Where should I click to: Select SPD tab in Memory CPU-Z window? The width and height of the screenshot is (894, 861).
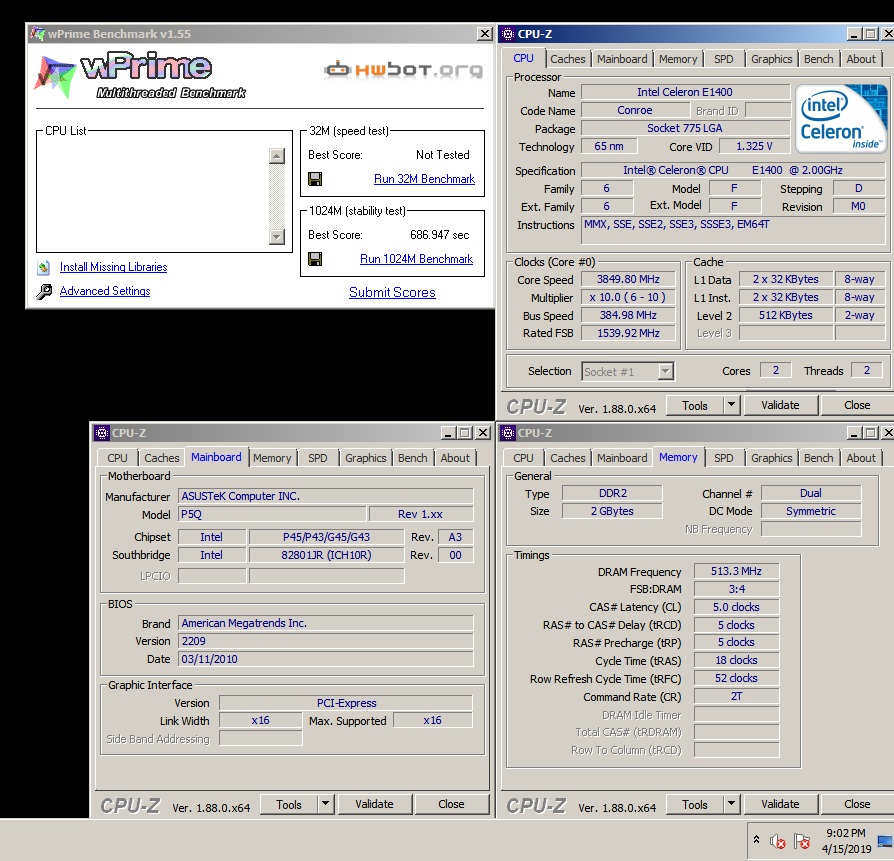[x=724, y=458]
